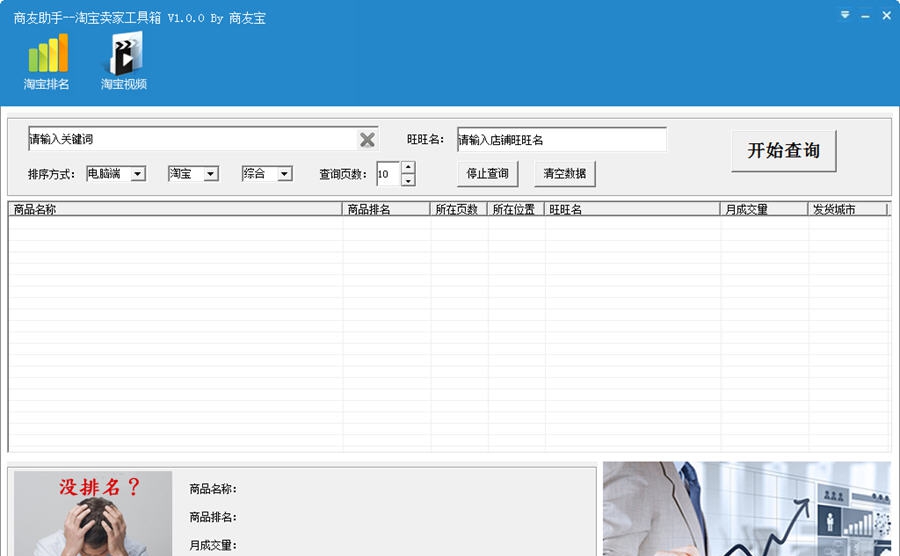
Task: Click the 没排名？ advertisement image
Action: click(x=93, y=514)
